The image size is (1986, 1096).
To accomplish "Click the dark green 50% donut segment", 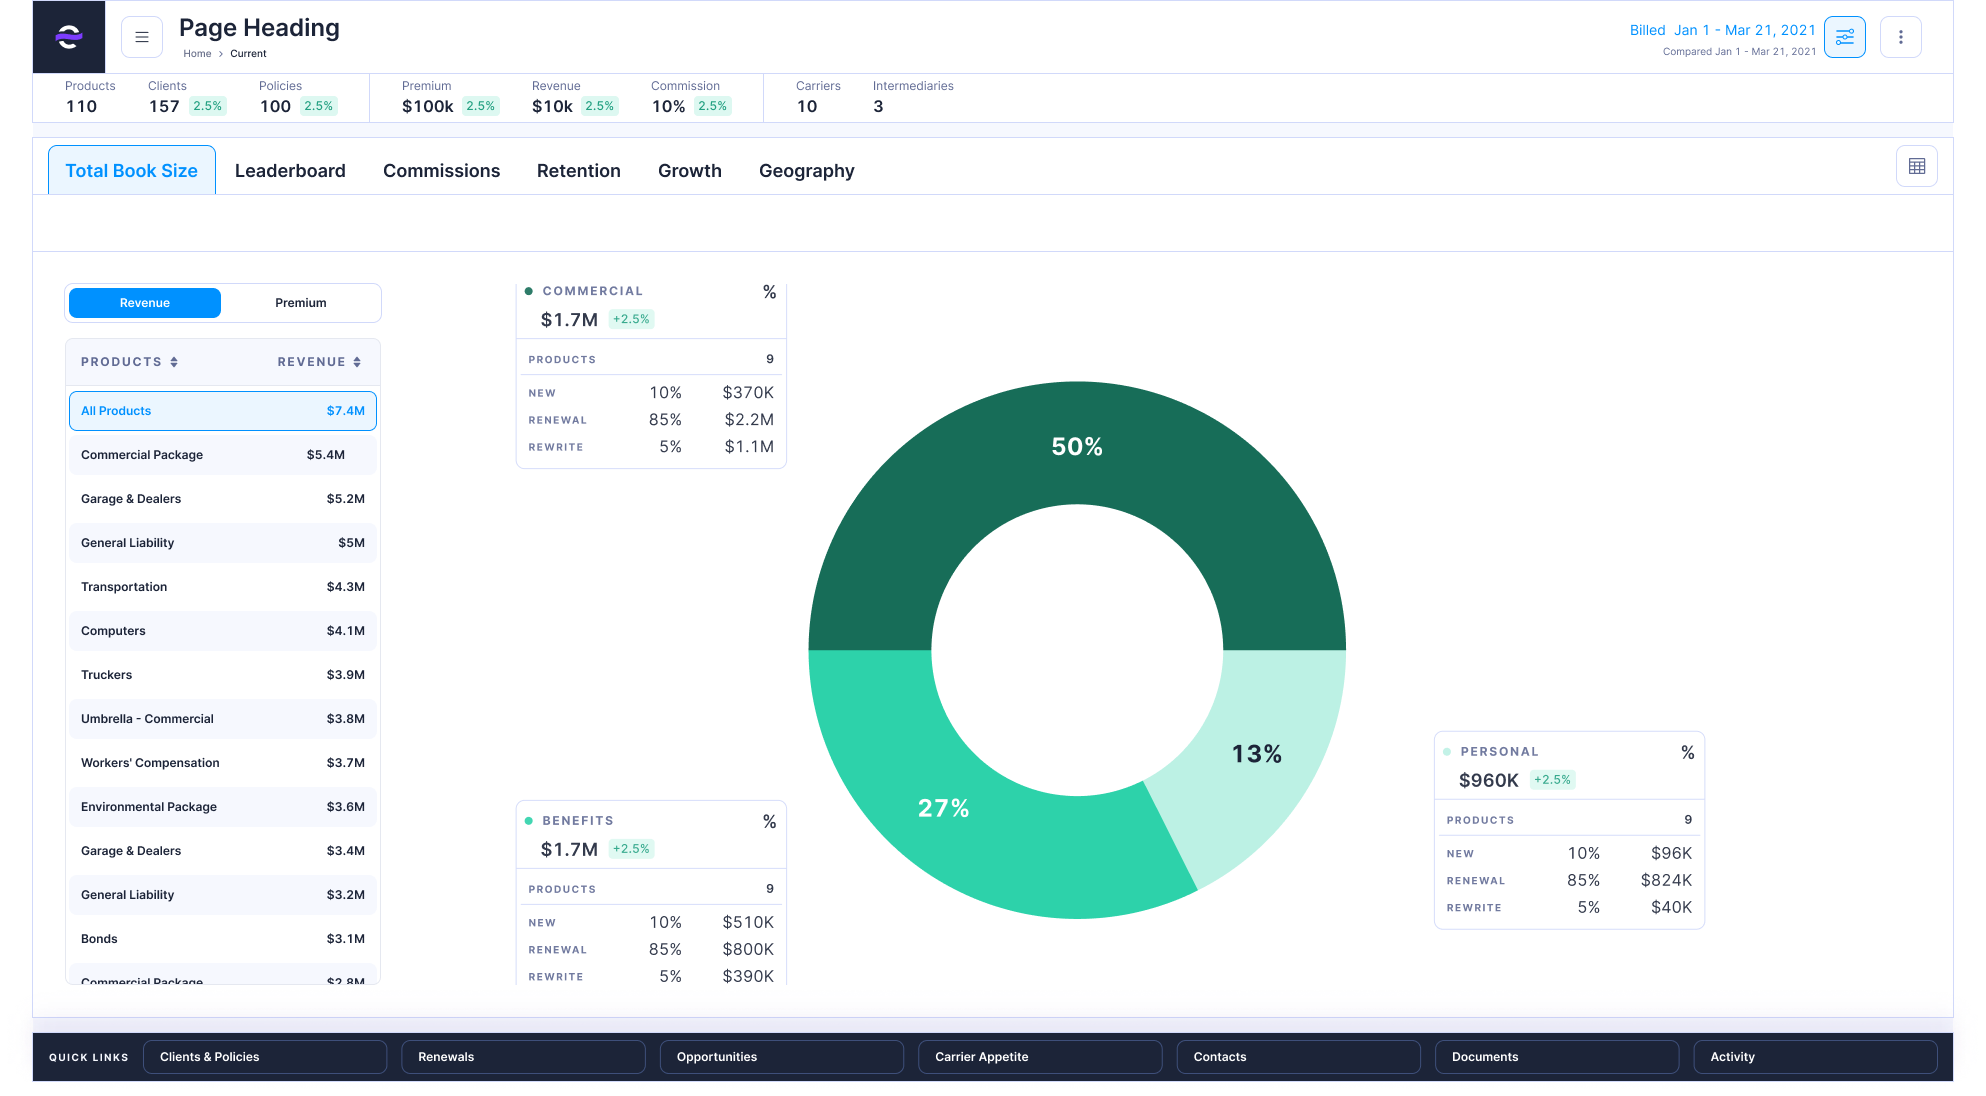I will coord(1076,445).
